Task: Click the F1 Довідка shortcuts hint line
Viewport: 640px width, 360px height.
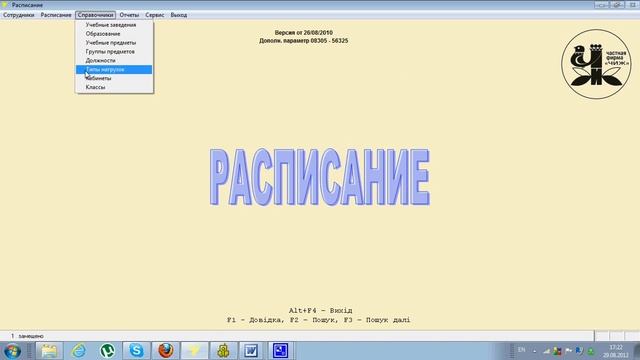Action: pyautogui.click(x=318, y=320)
